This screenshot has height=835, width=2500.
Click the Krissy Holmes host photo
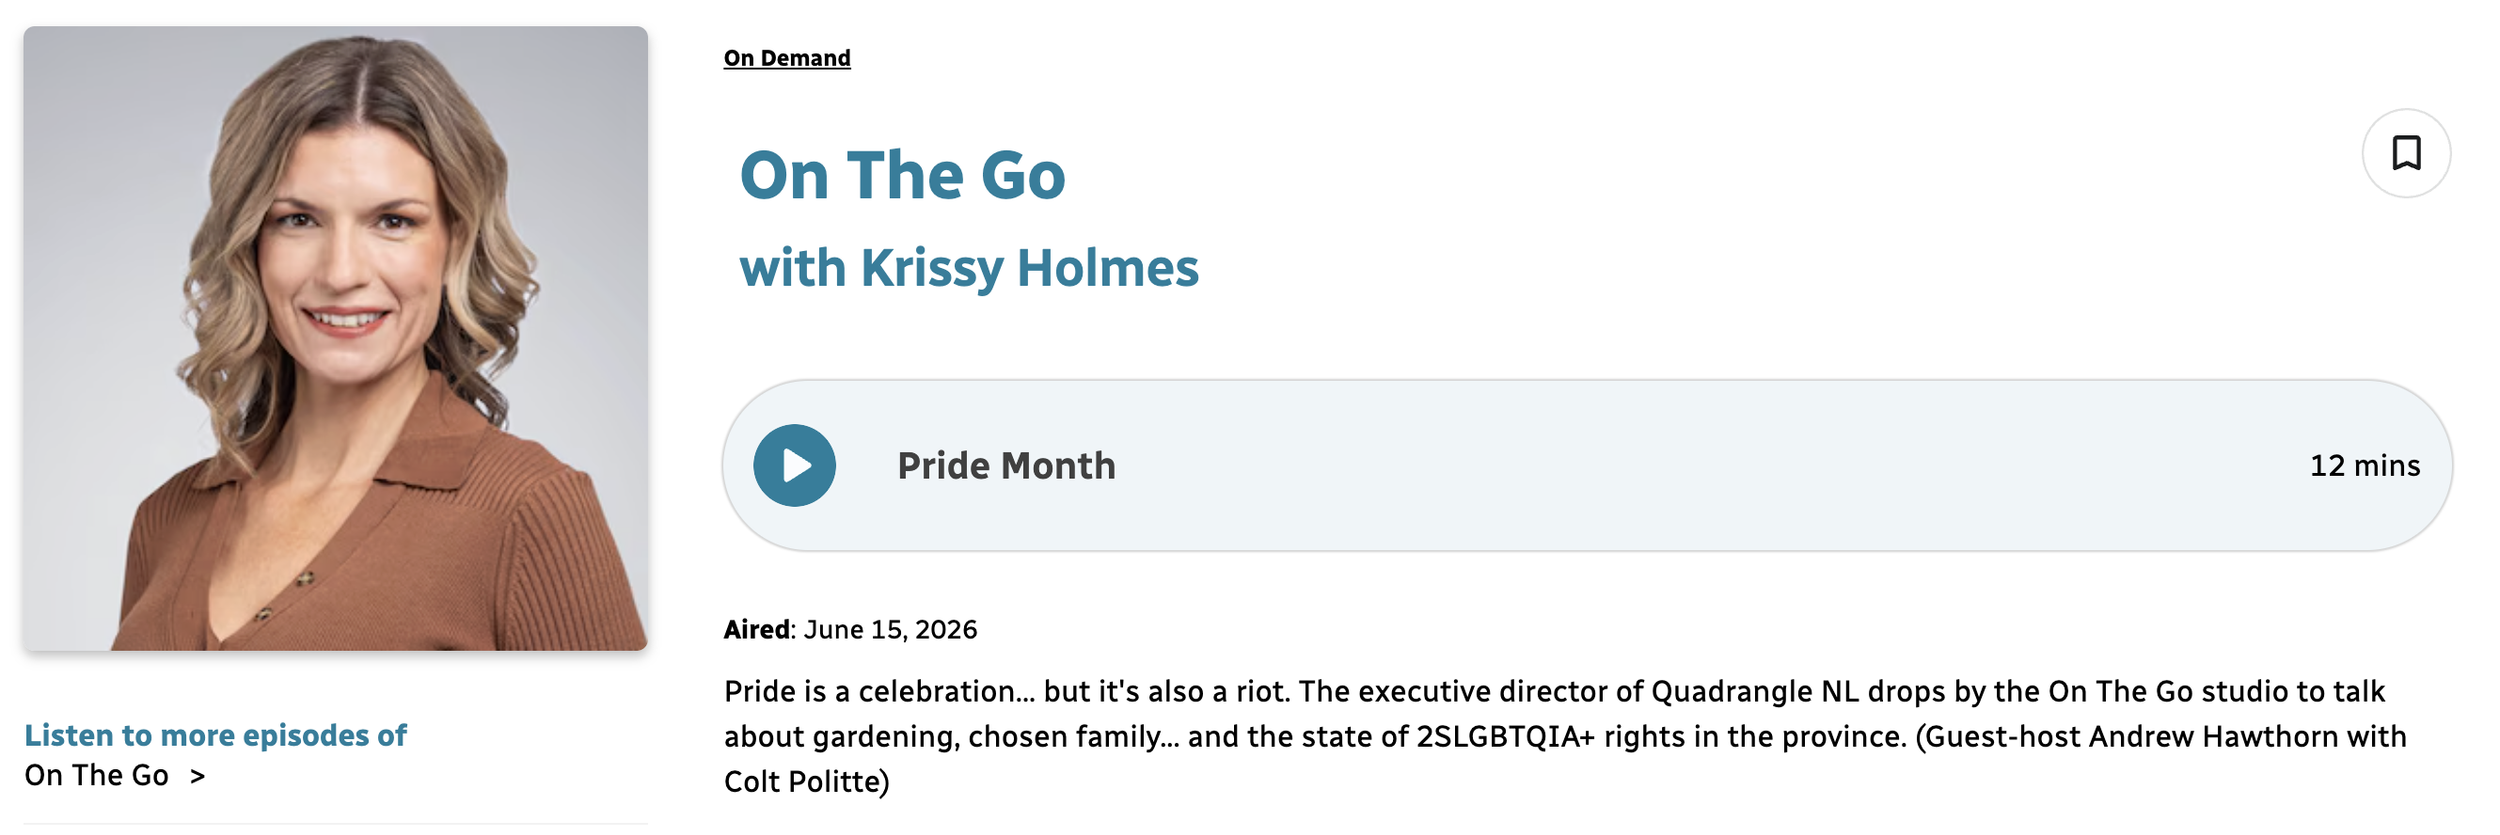coord(336,338)
